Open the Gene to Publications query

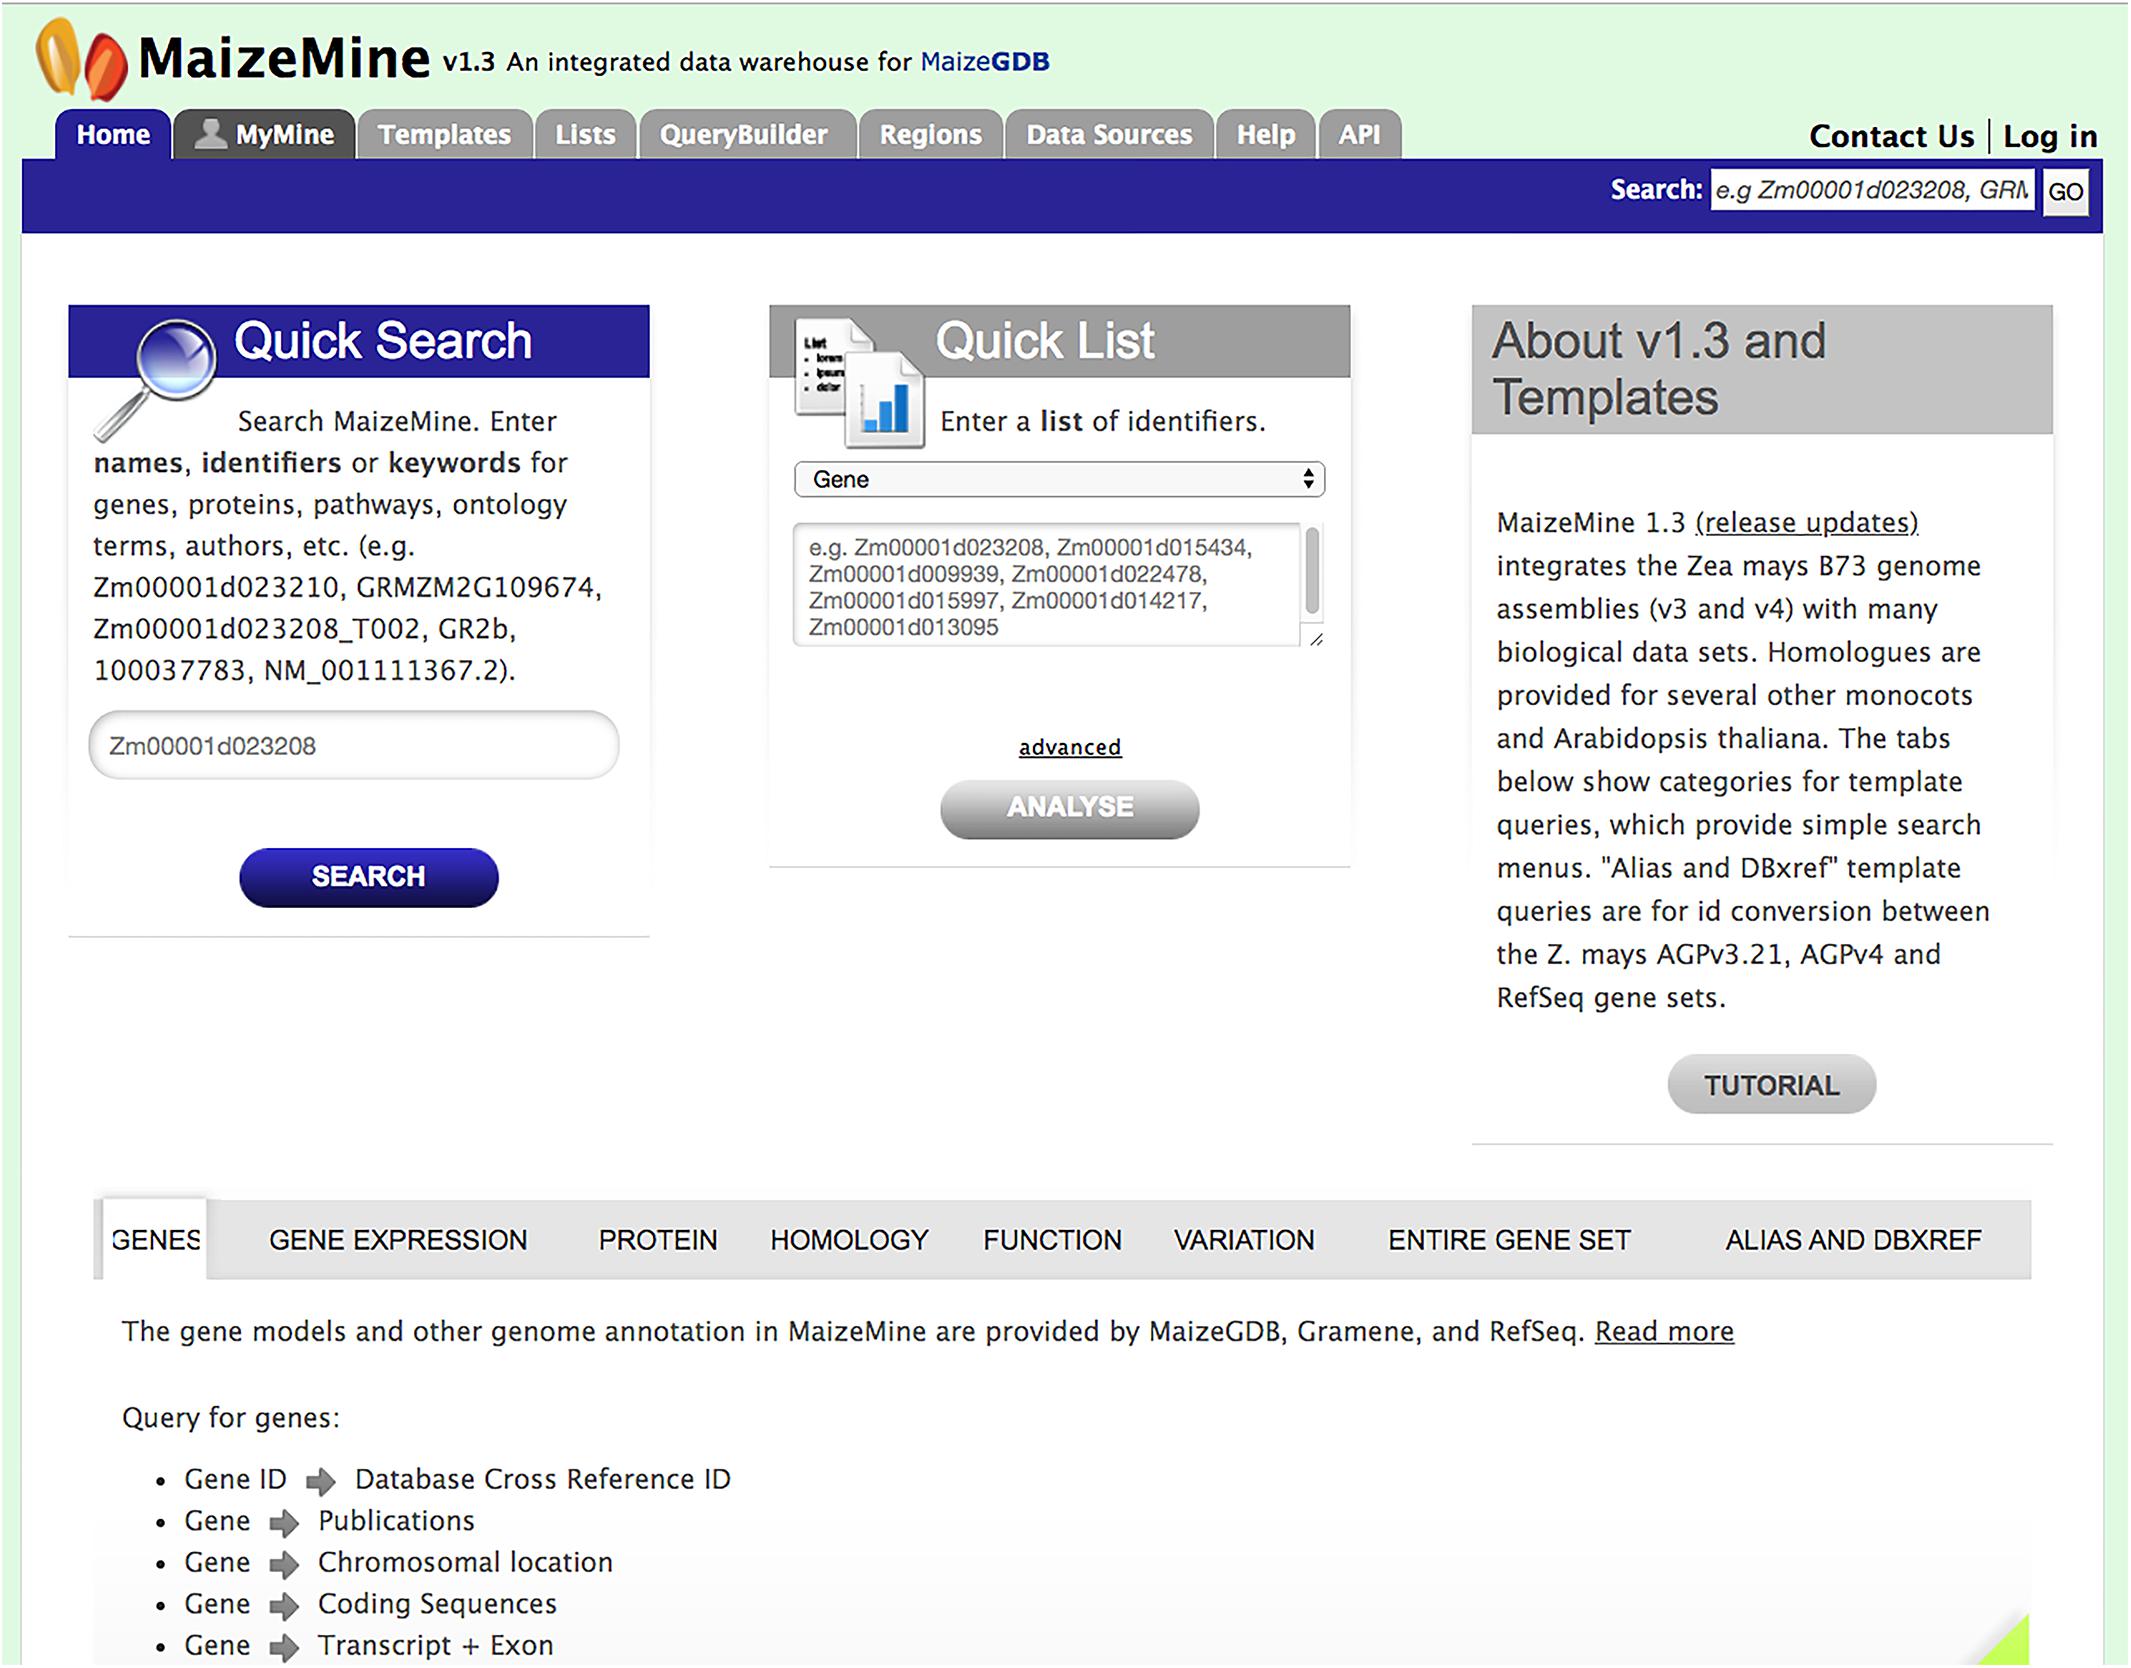point(329,1521)
